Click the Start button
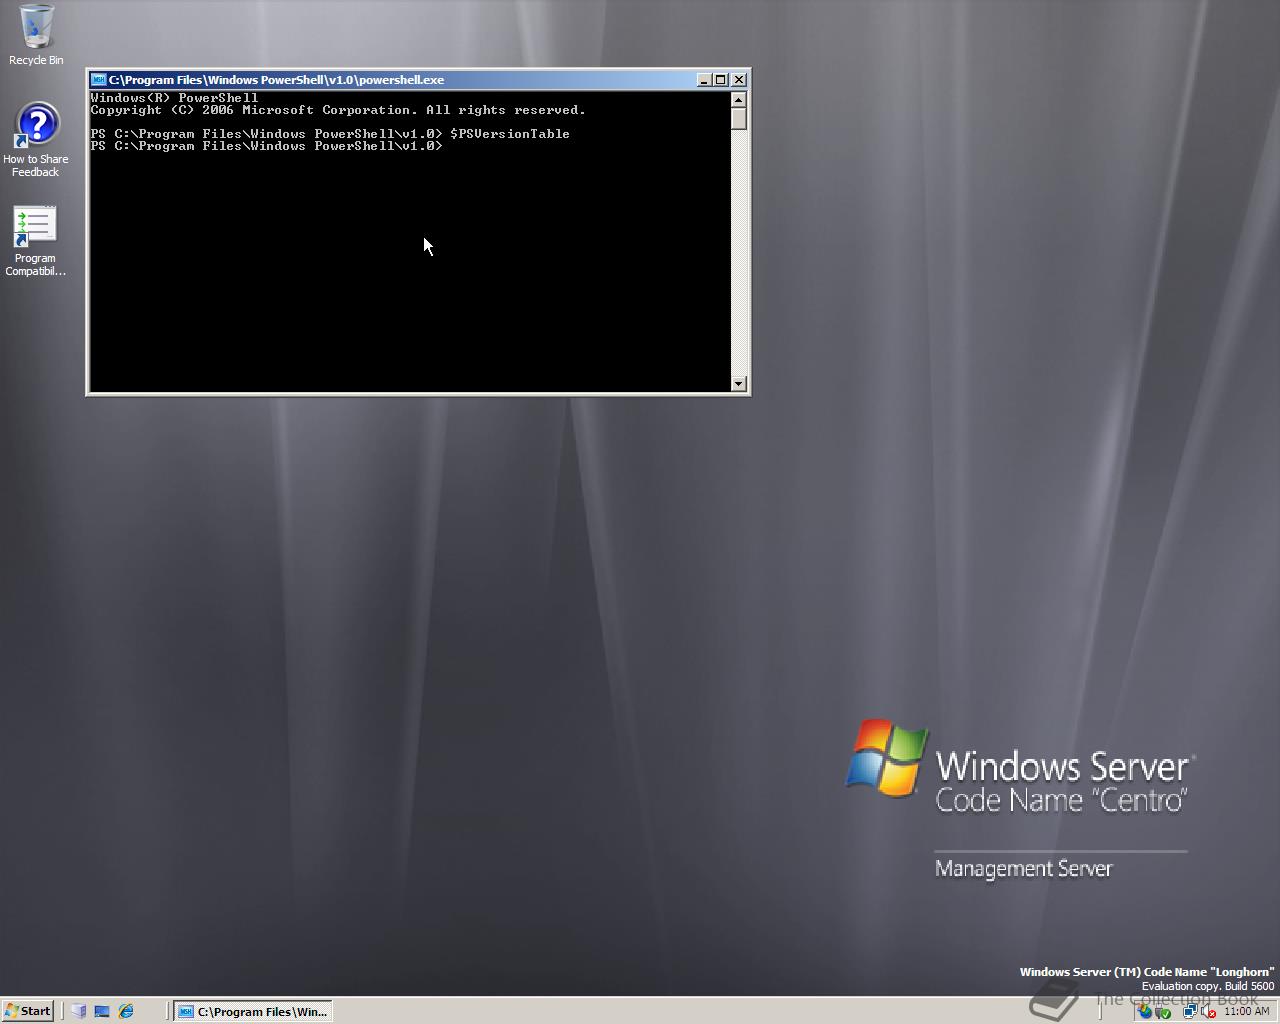1280x1024 pixels. pos(28,1011)
